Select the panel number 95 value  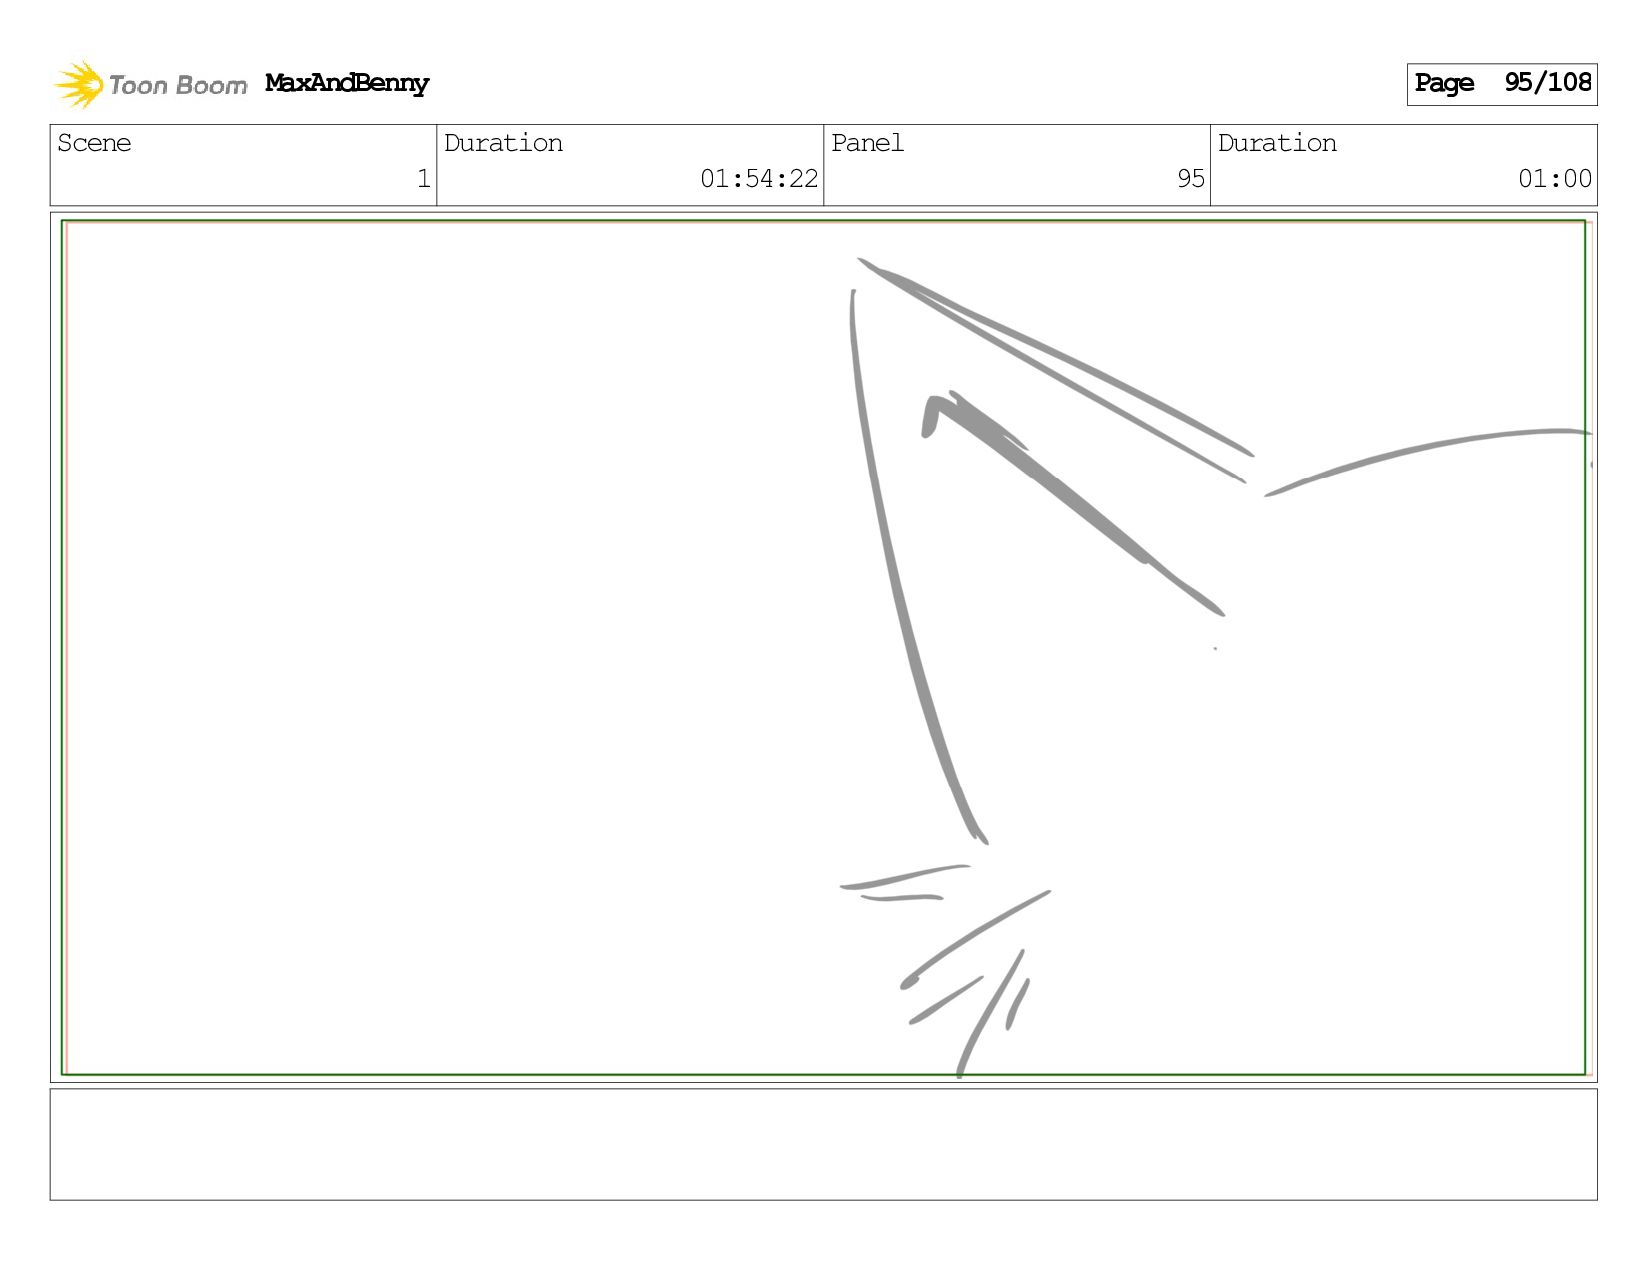click(1191, 179)
